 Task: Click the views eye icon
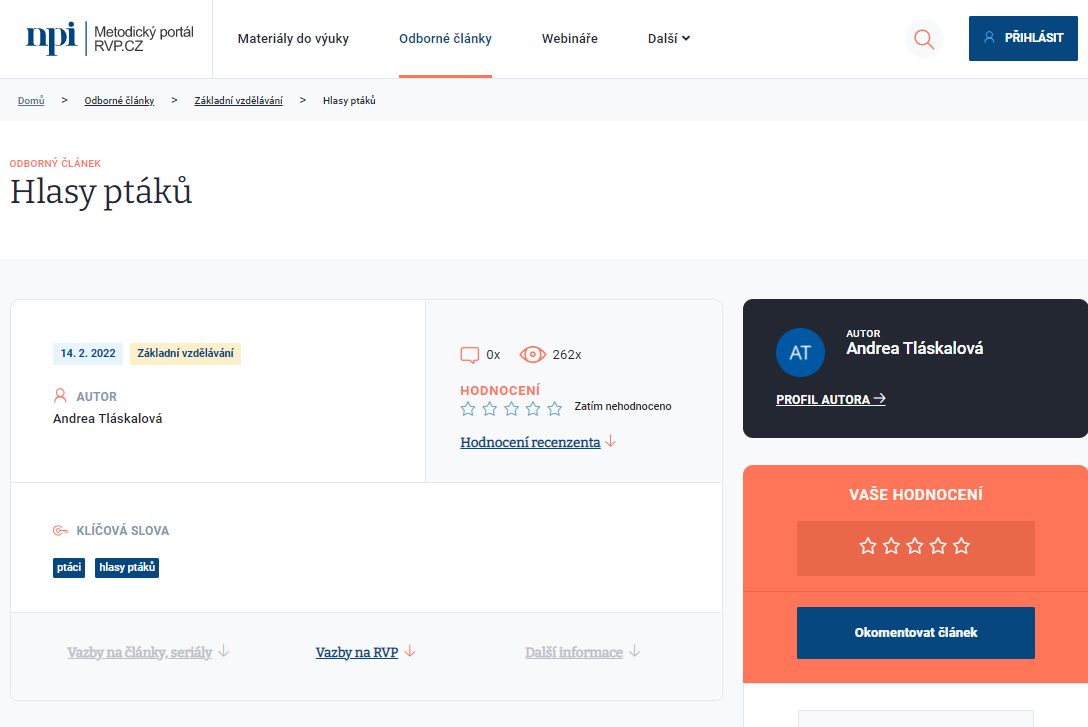(x=532, y=354)
